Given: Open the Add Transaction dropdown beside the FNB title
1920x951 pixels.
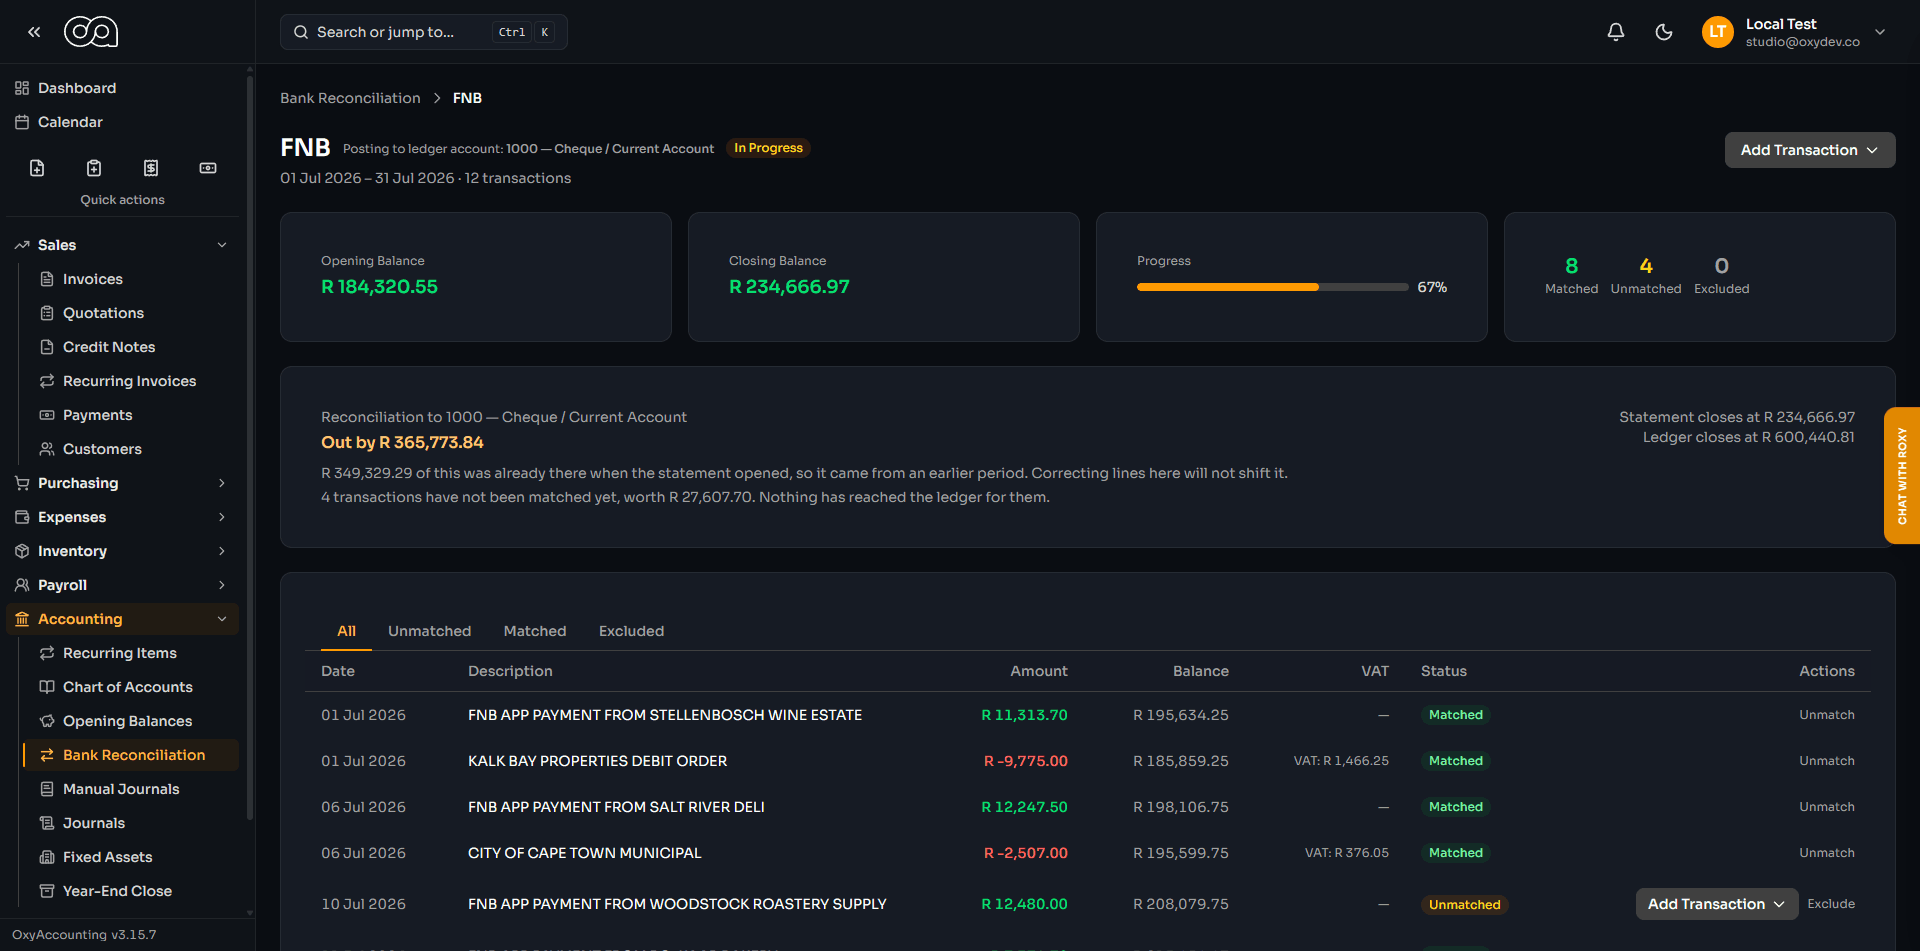Looking at the screenshot, I should coord(1810,150).
